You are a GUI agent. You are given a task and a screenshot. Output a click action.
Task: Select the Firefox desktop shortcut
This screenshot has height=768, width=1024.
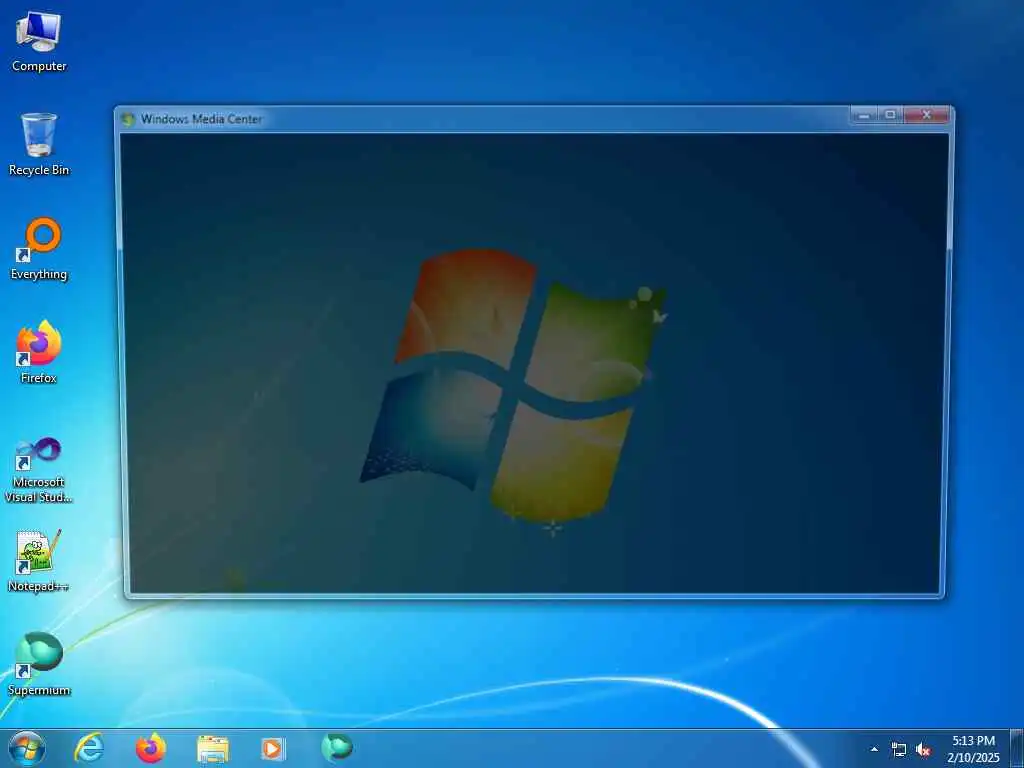coord(39,353)
